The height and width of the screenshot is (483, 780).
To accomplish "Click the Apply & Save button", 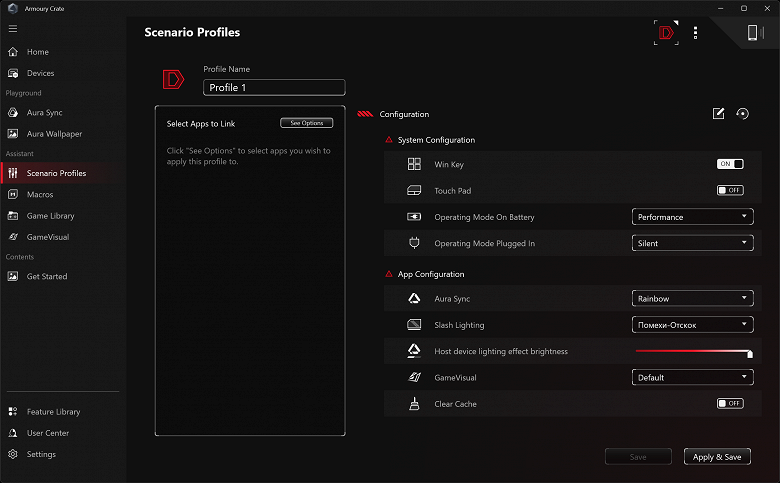I will click(x=717, y=457).
